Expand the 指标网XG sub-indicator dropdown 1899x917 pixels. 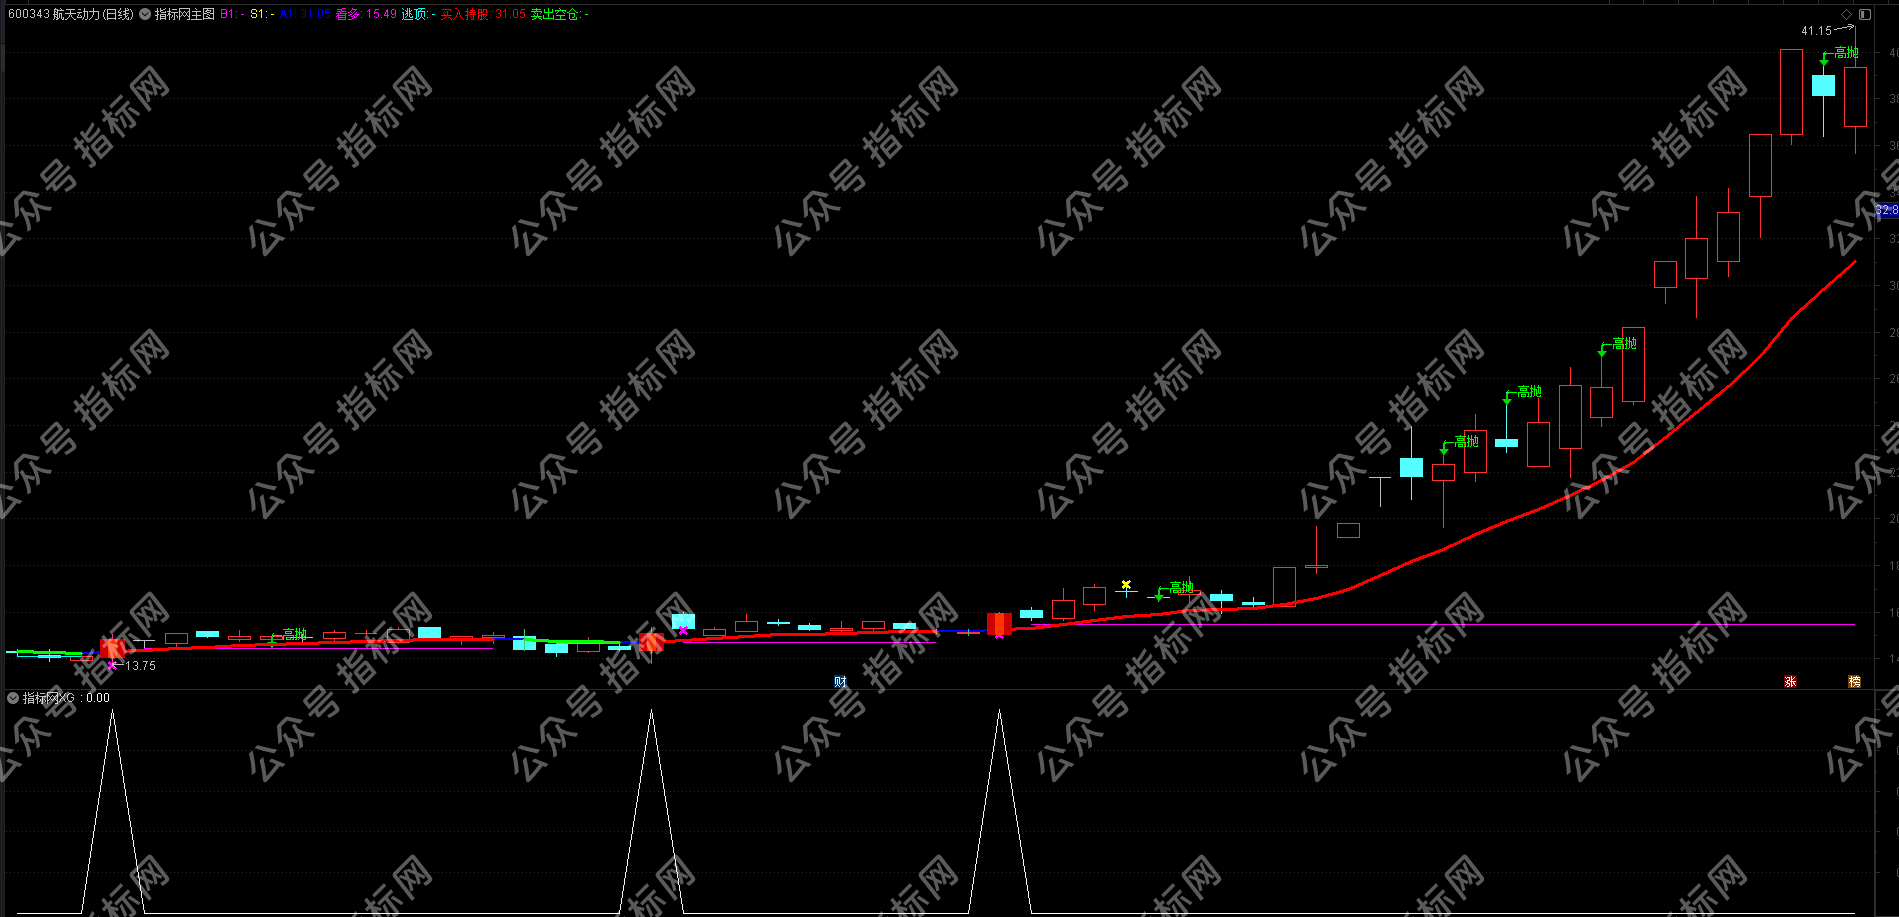[13, 698]
